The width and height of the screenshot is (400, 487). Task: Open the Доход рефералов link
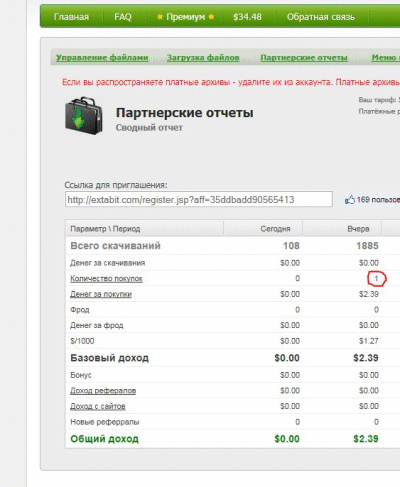[103, 391]
